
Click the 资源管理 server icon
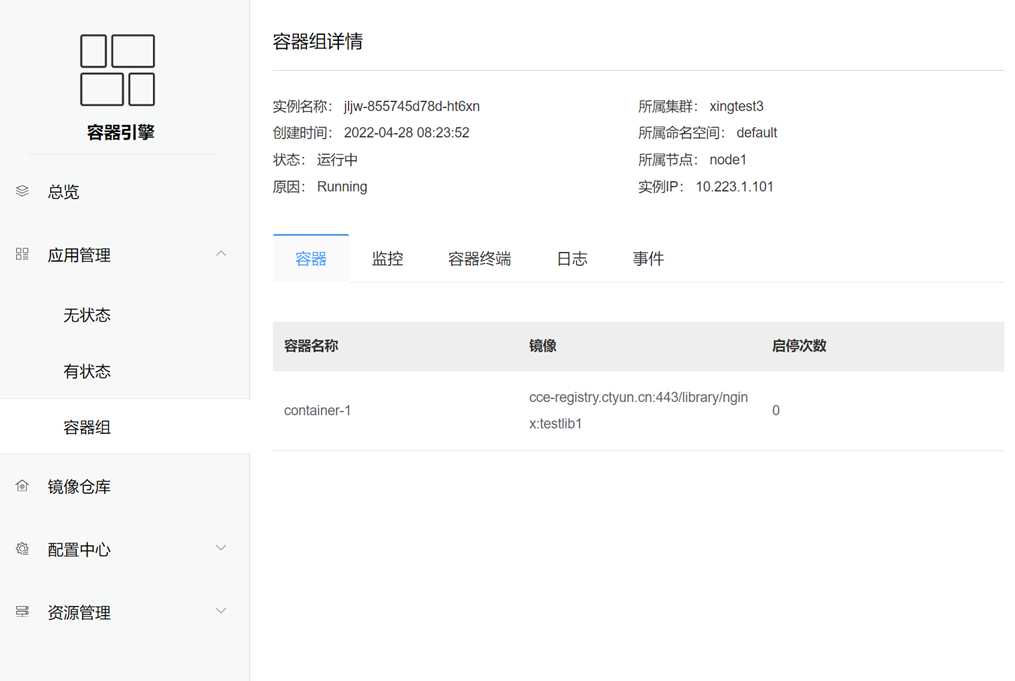[x=22, y=612]
